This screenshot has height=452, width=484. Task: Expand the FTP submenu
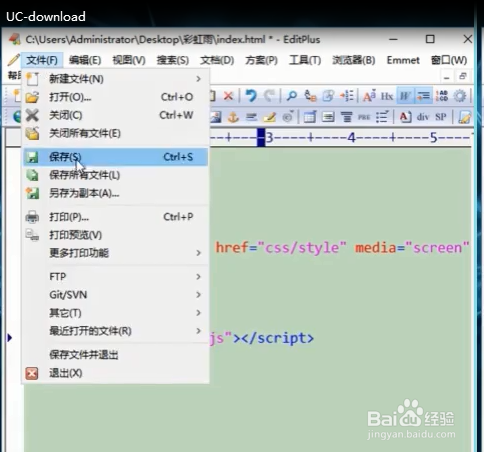pos(116,277)
